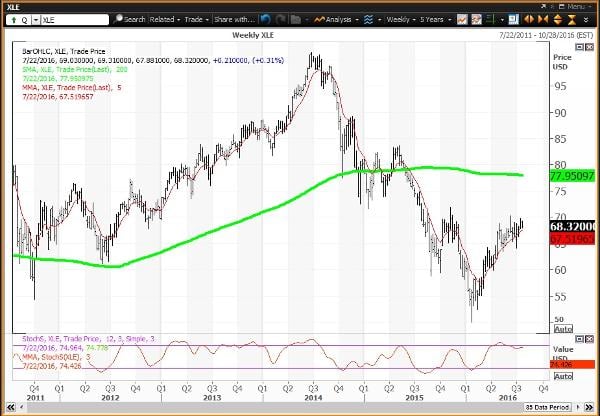Click the green 77.95097 price label
Viewport: 600px width, 416px height.
(572, 176)
